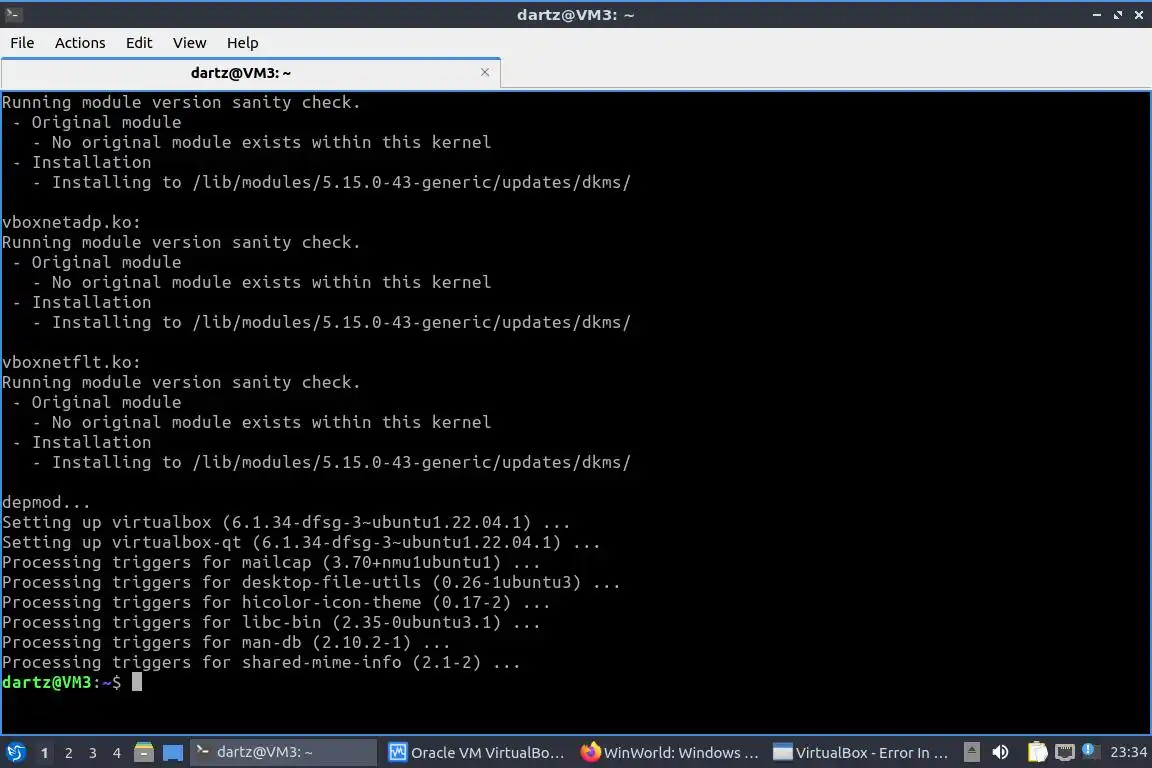Click the 'vboxnetflt.ko:' line
This screenshot has width=1152, height=768.
71,362
